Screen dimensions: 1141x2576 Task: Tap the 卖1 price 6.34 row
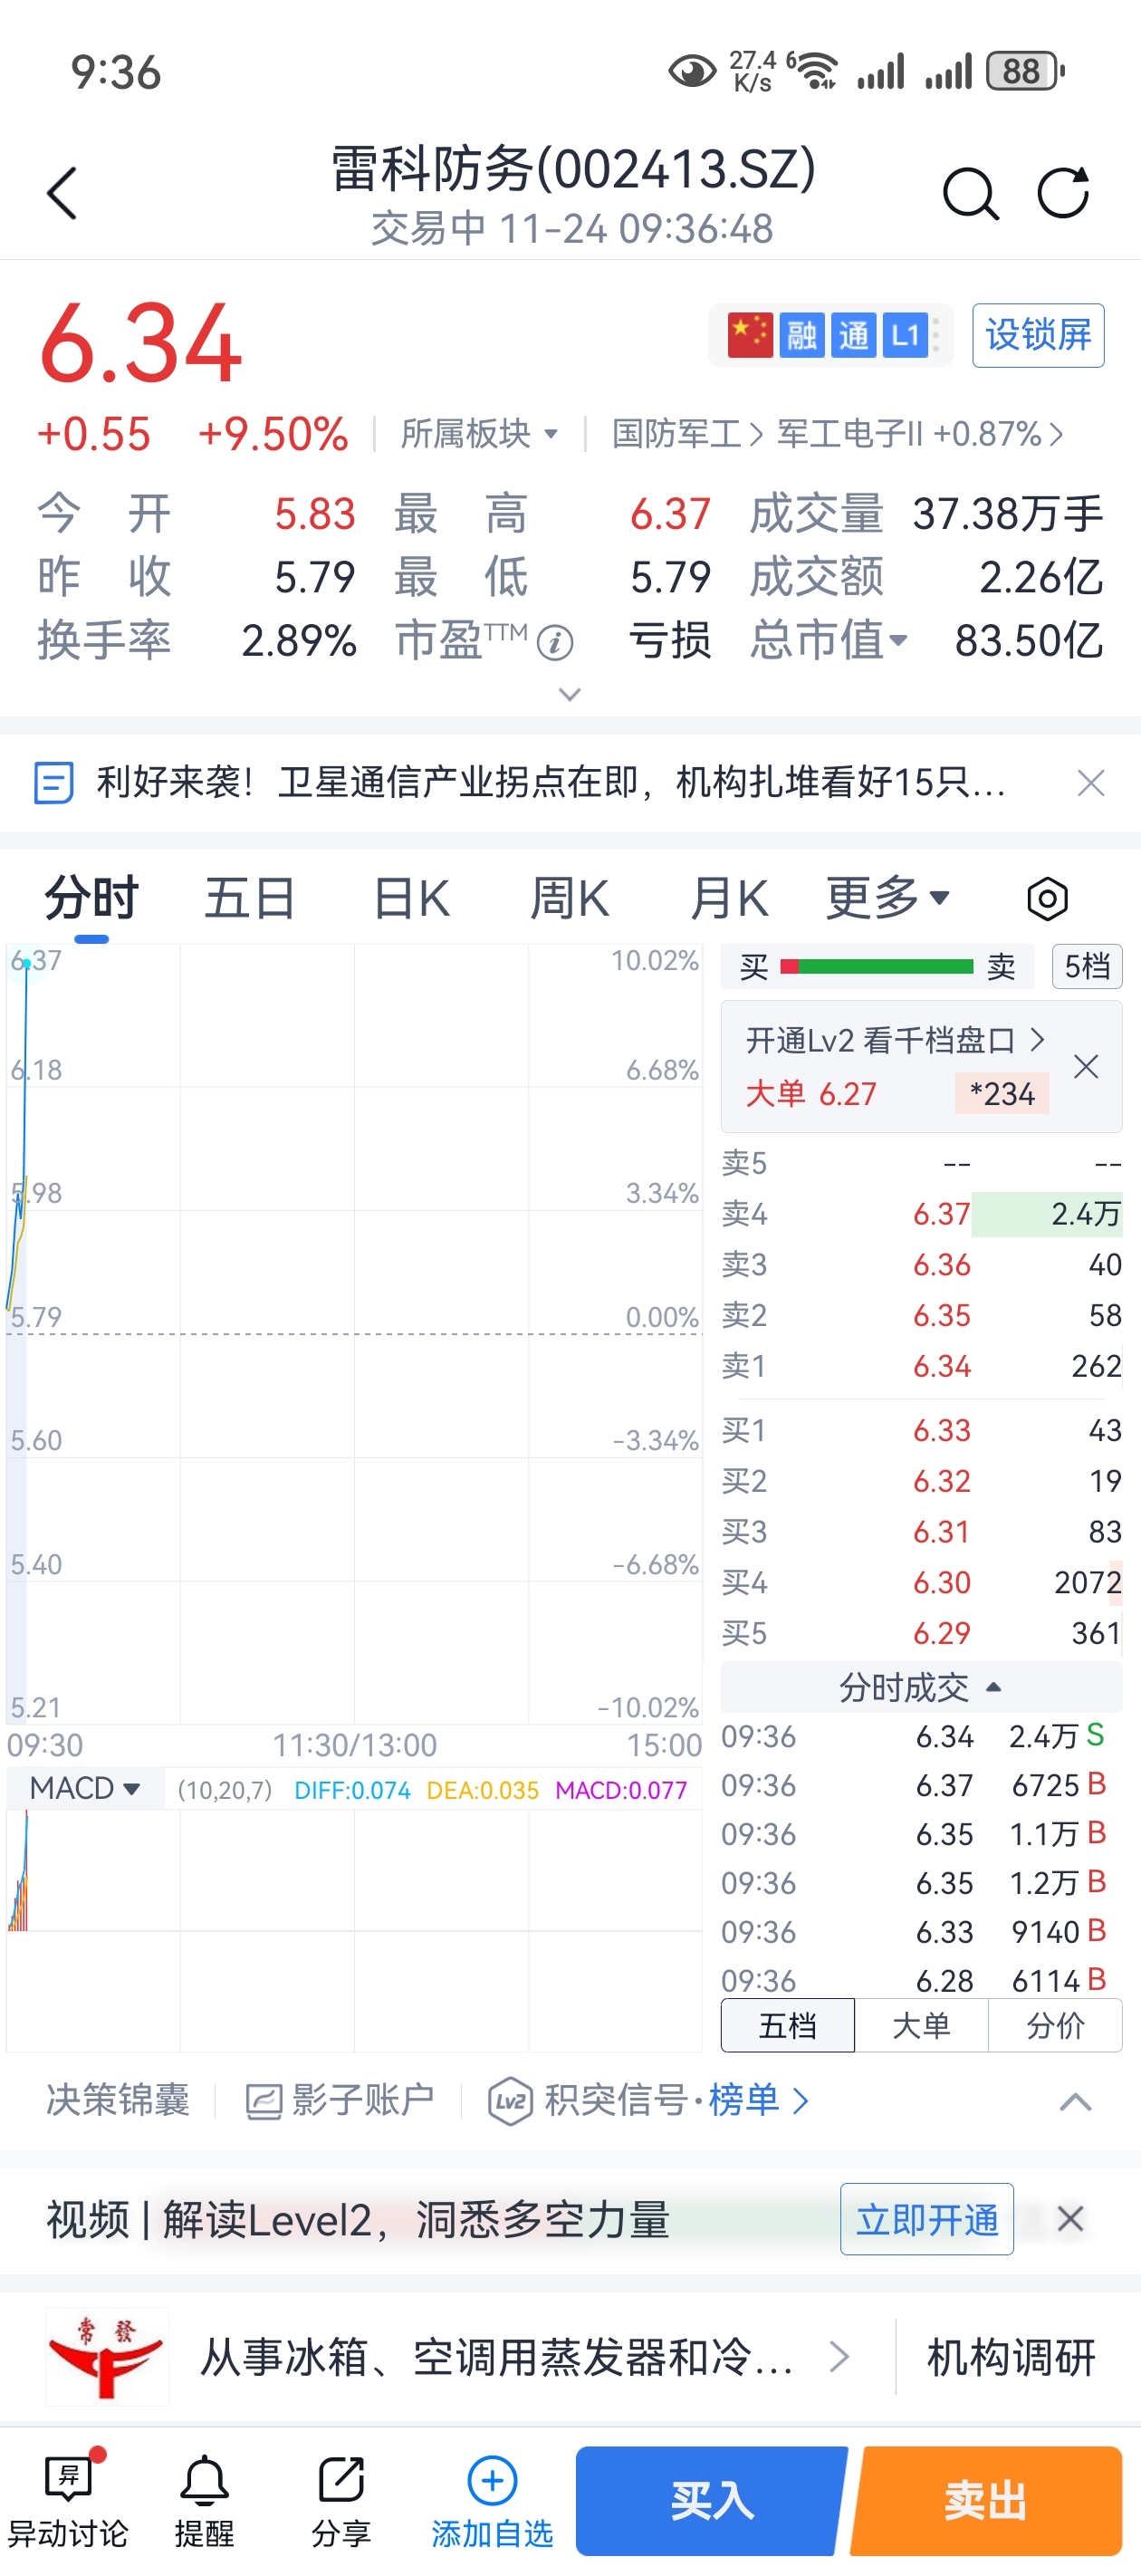[921, 1366]
